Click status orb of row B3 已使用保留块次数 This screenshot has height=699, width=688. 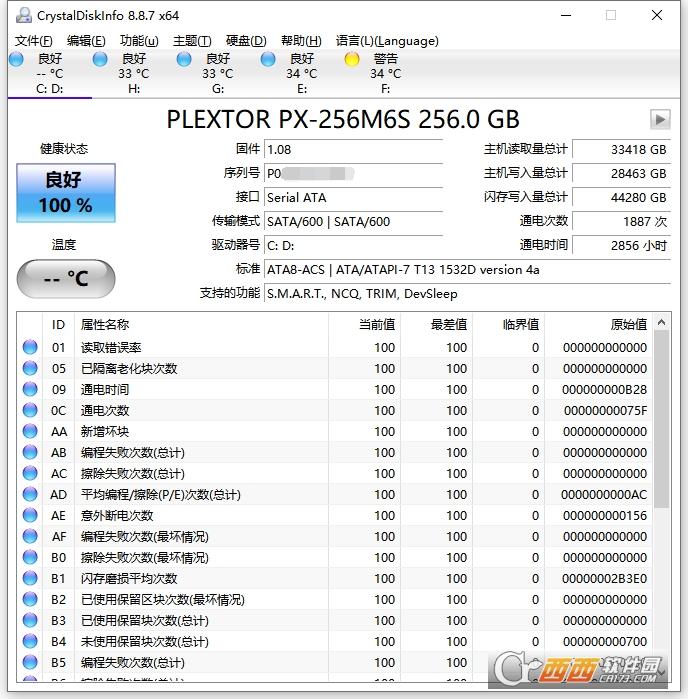tap(30, 620)
